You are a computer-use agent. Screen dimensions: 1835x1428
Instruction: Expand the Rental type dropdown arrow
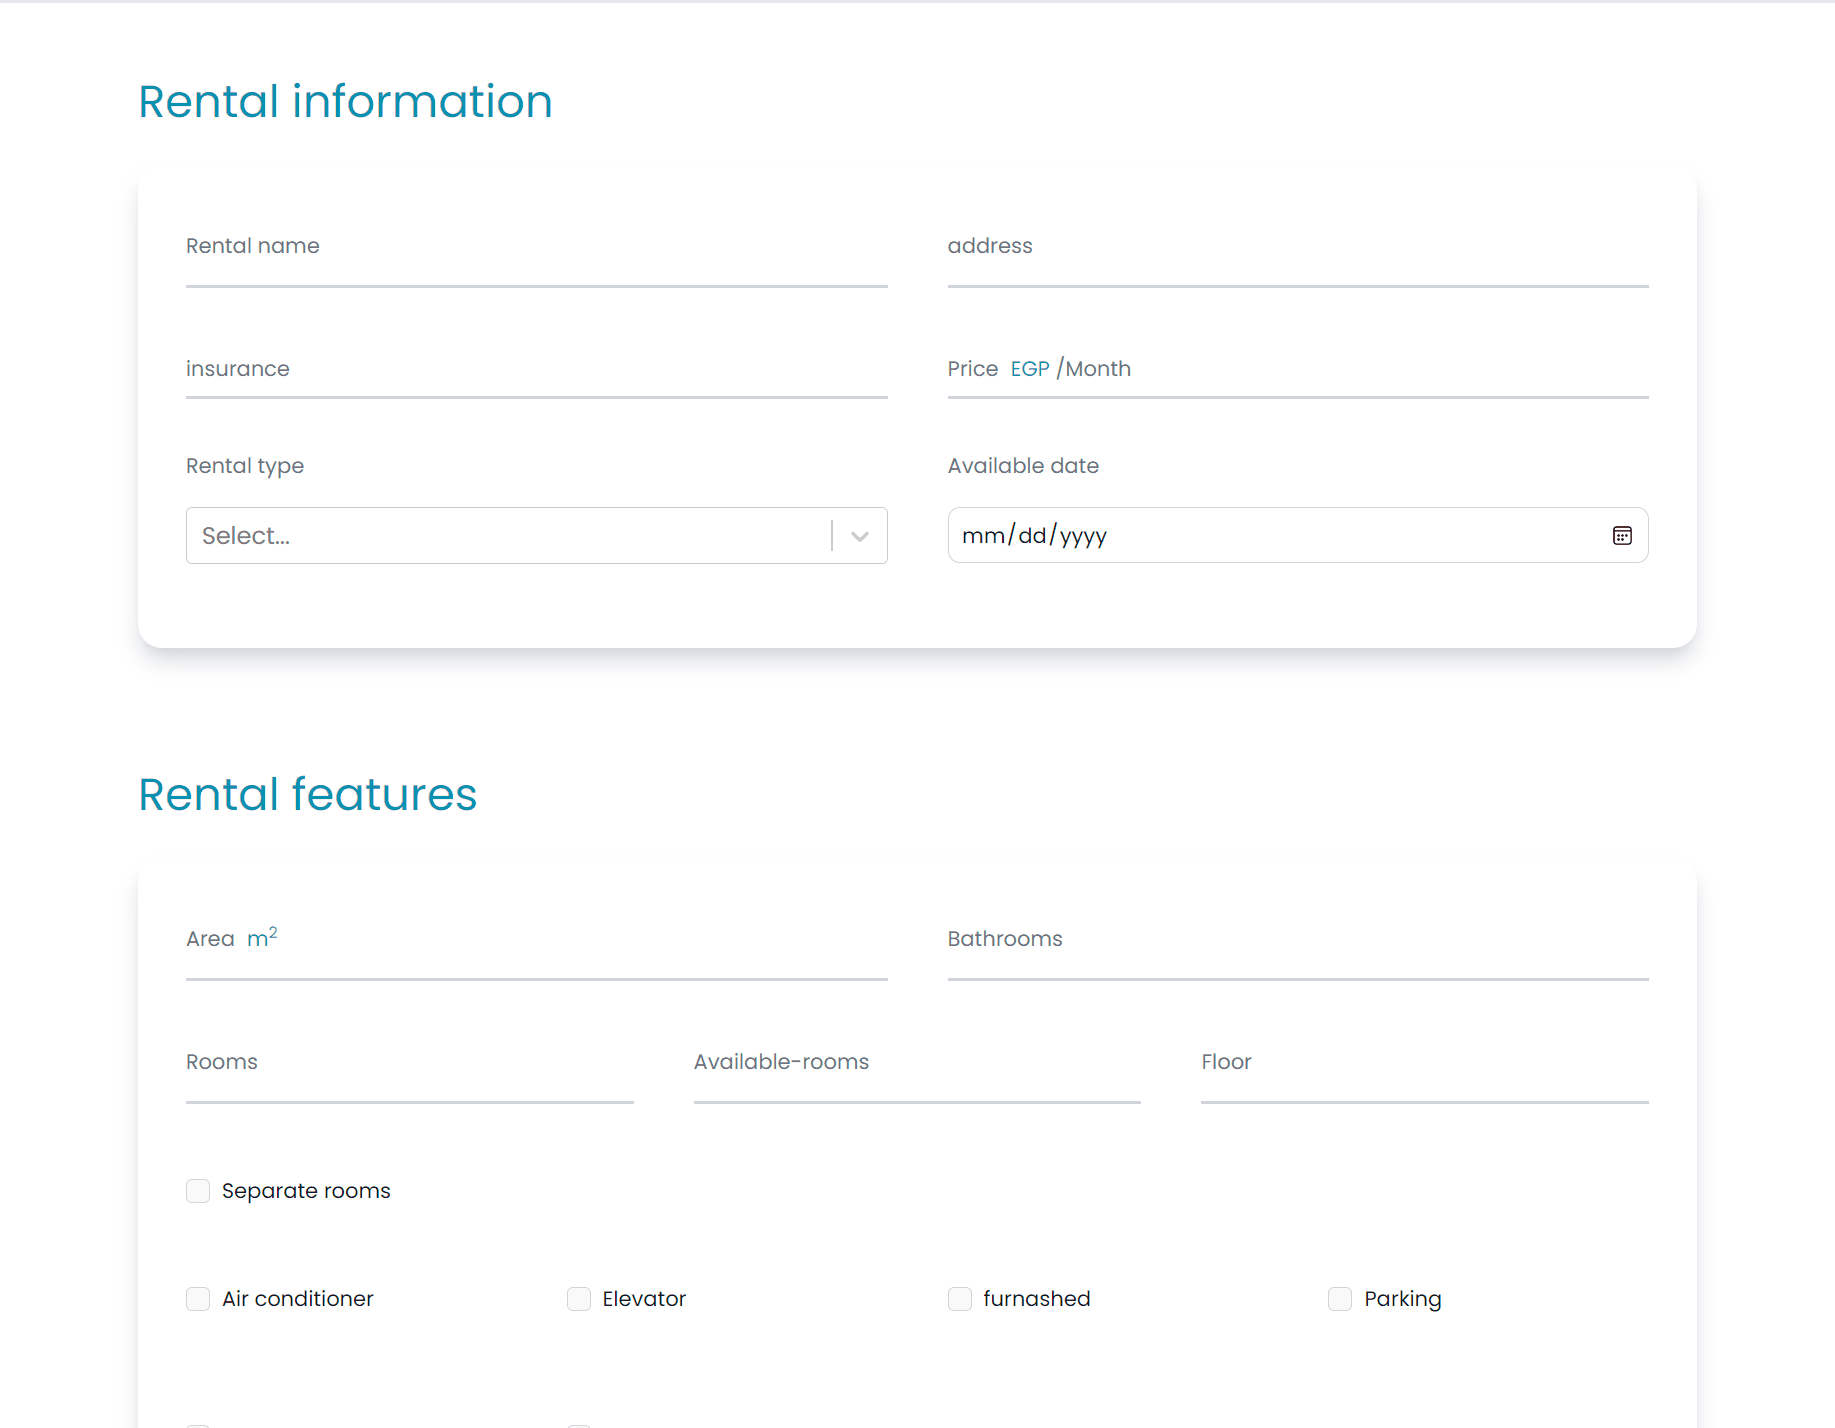[x=860, y=536]
